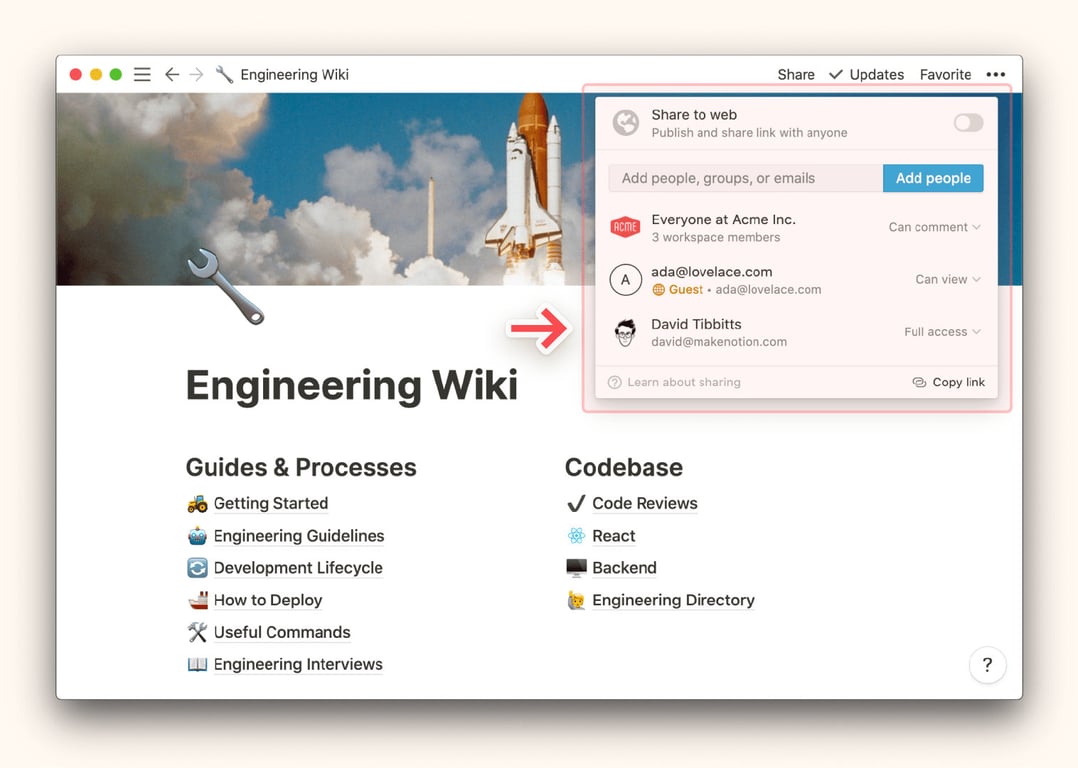
Task: Click the Acme Inc. workspace logo
Action: pos(625,228)
